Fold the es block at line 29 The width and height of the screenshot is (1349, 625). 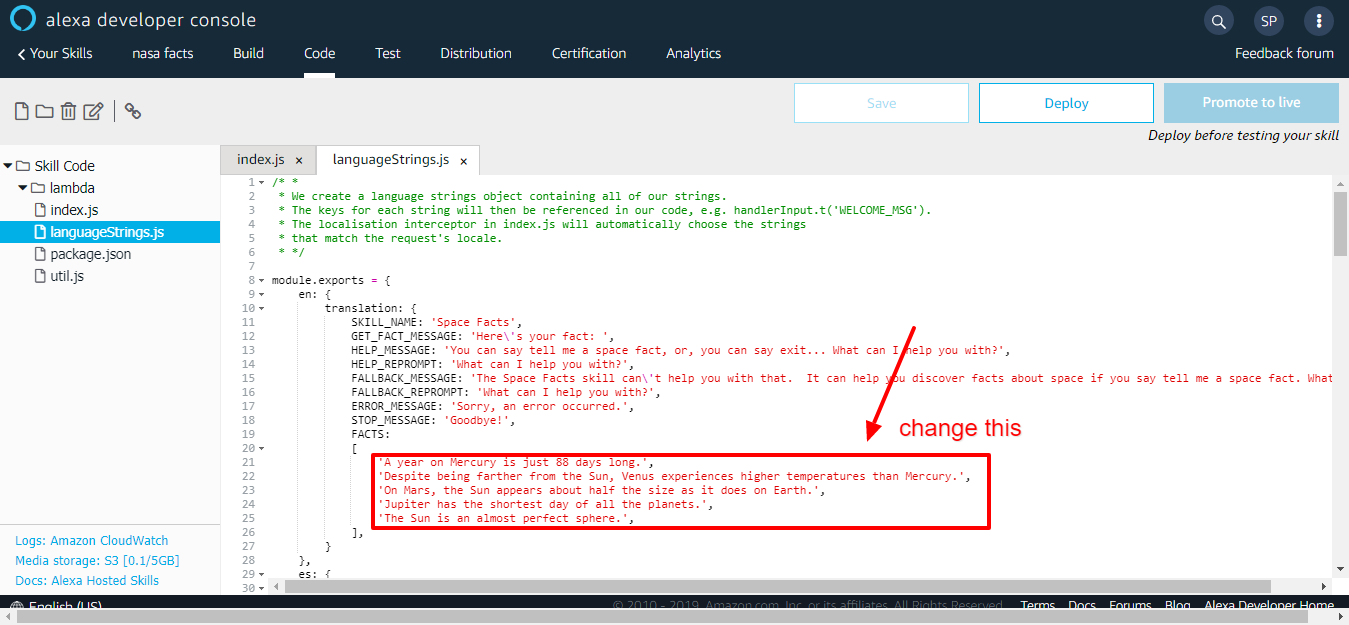tap(262, 575)
